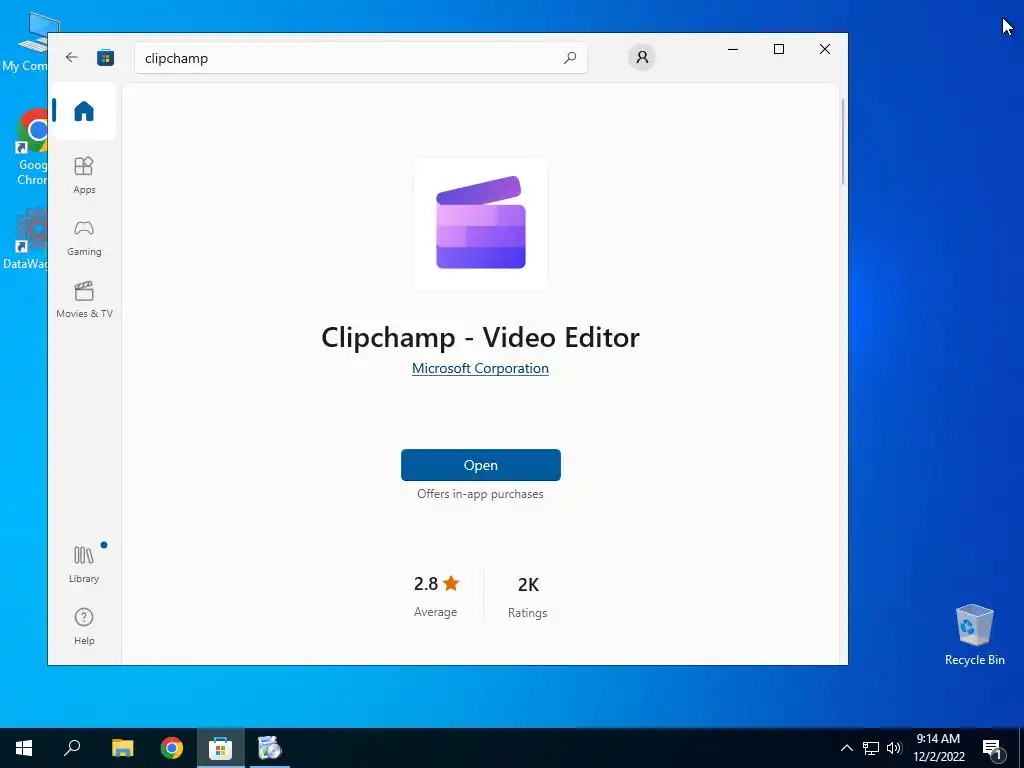
Task: Open Movies & TV section
Action: coord(84,300)
